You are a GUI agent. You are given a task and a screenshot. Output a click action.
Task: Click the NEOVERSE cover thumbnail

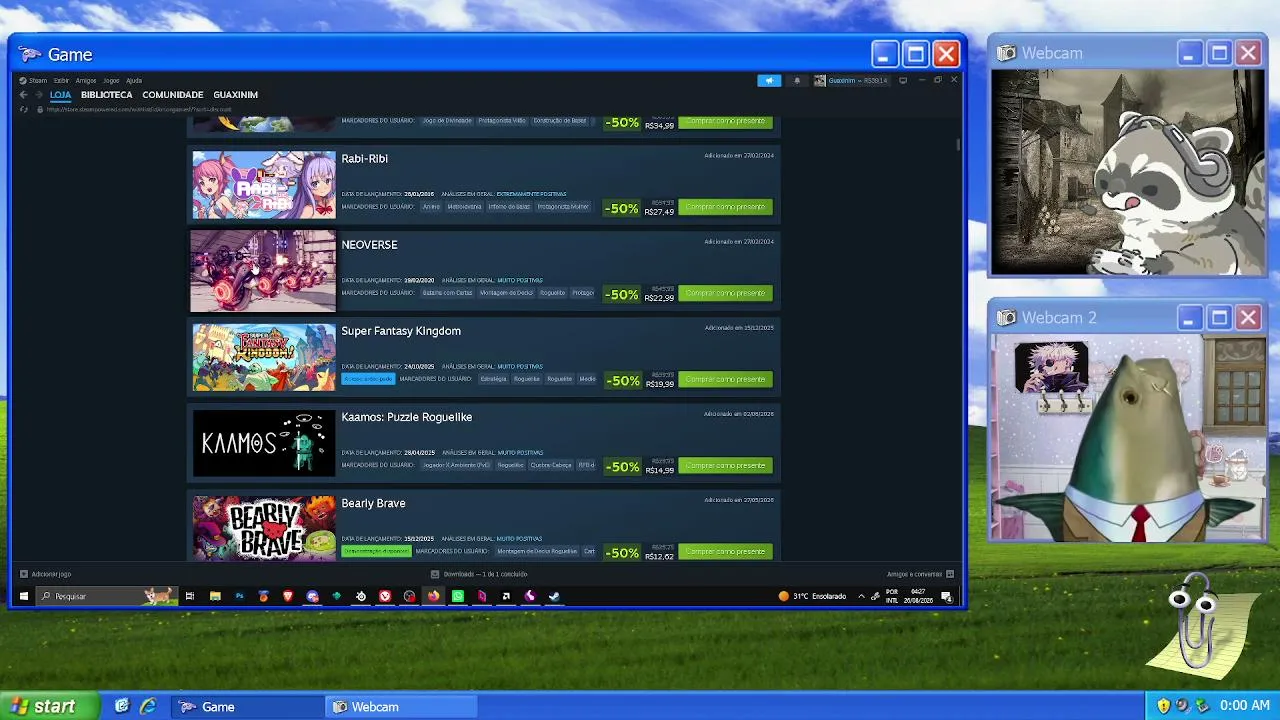point(264,271)
